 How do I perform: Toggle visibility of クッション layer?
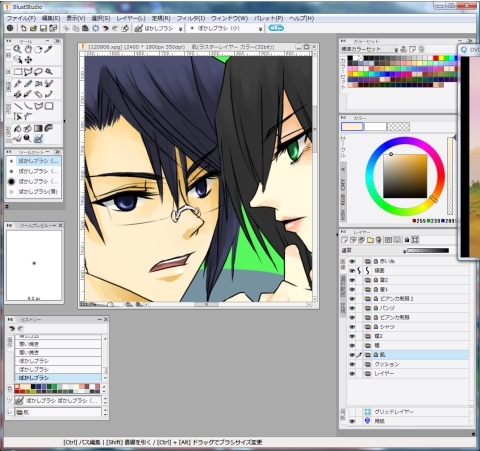pos(352,364)
